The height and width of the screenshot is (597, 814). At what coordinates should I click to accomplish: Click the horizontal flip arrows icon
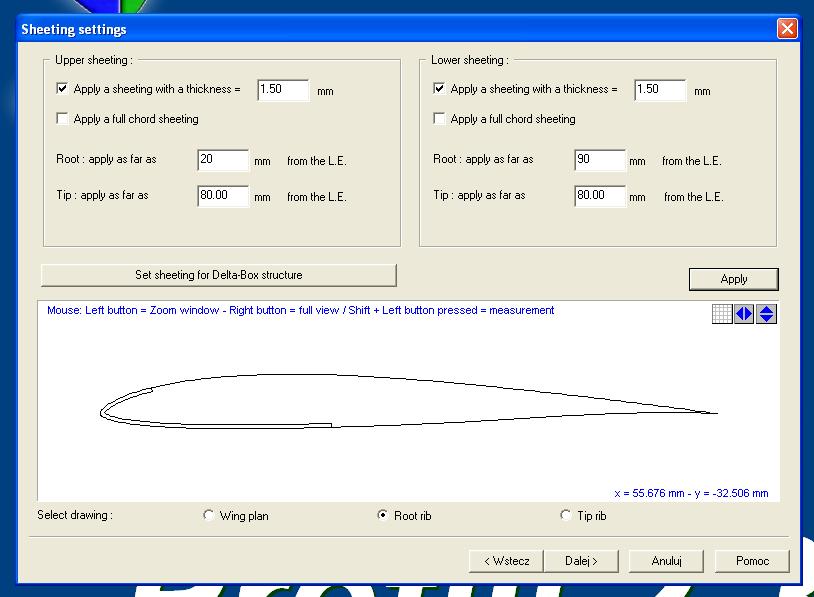[x=744, y=314]
